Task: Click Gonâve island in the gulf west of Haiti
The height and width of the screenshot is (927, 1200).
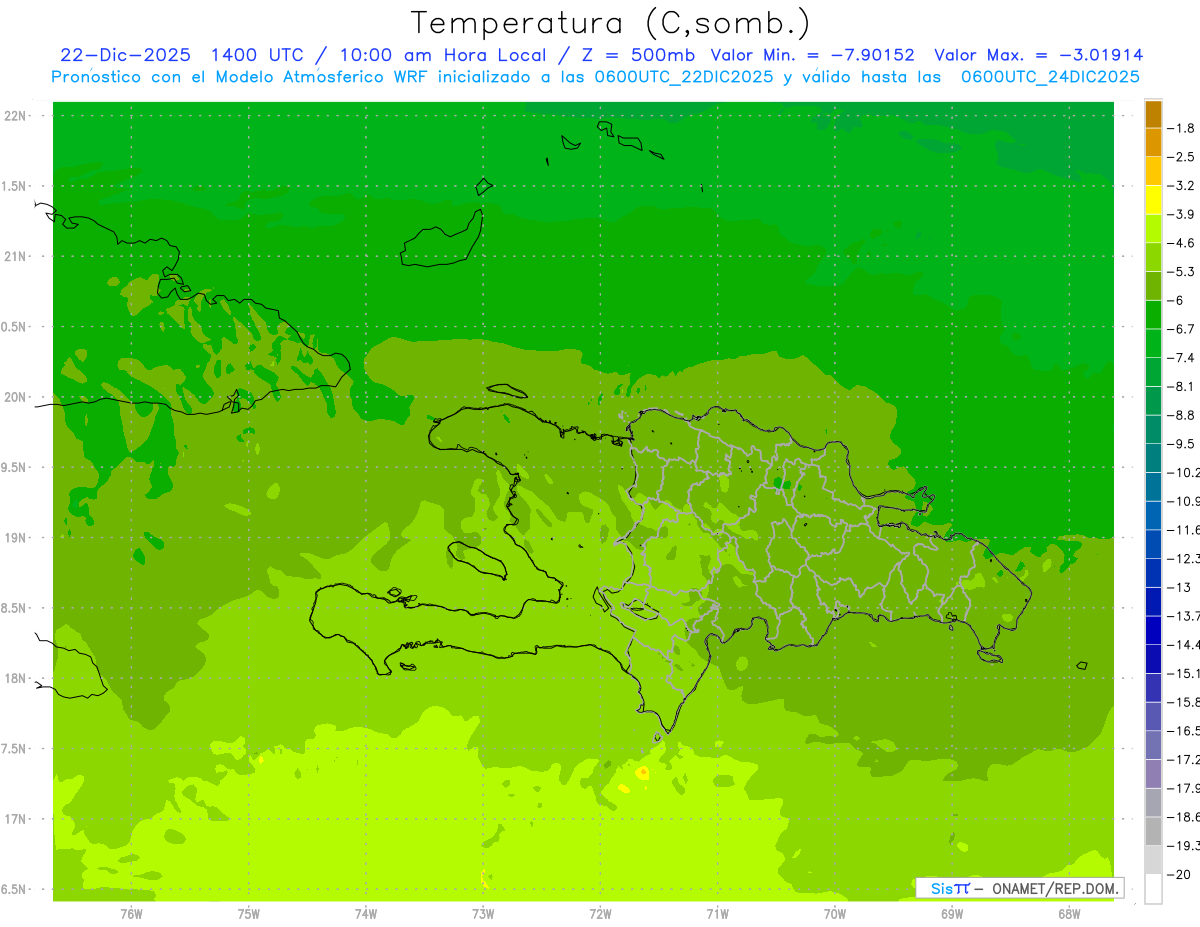Action: click(x=477, y=559)
